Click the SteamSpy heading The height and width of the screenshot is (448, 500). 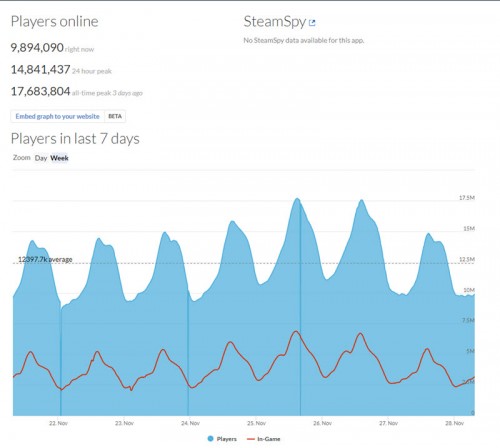pyautogui.click(x=275, y=22)
